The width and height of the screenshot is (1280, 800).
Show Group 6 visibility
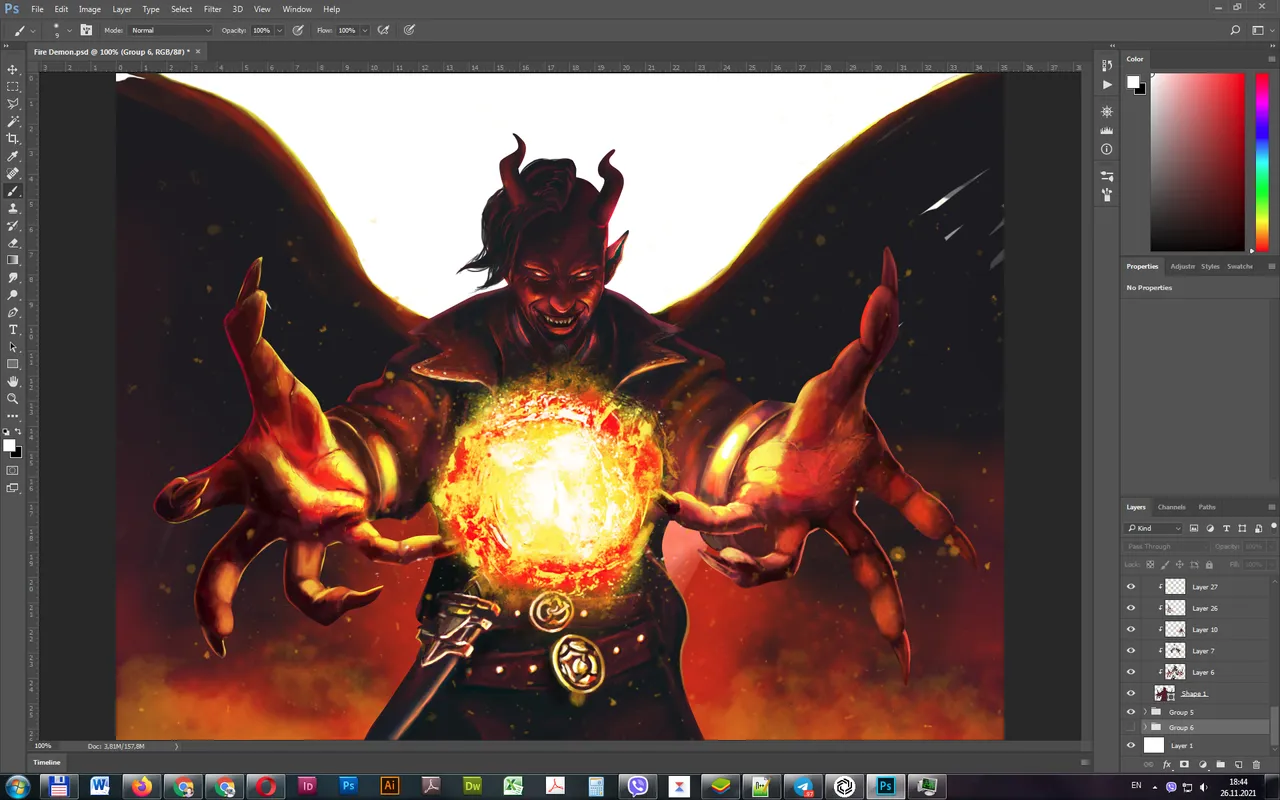pyautogui.click(x=1131, y=727)
